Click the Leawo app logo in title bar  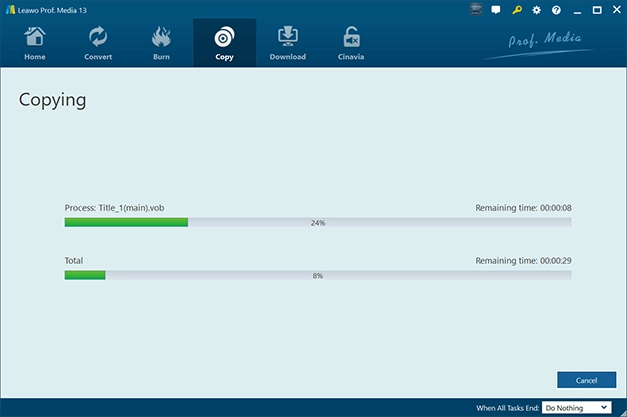pos(8,10)
